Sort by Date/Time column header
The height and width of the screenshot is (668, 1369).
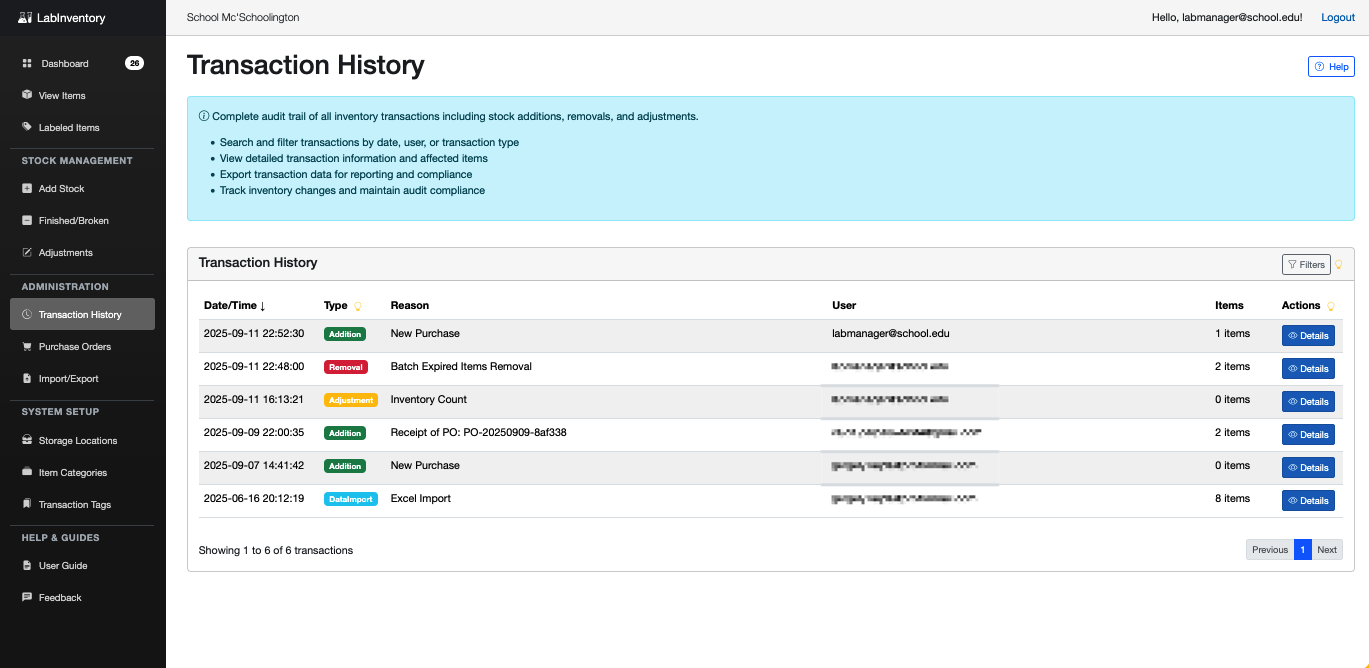coord(234,306)
